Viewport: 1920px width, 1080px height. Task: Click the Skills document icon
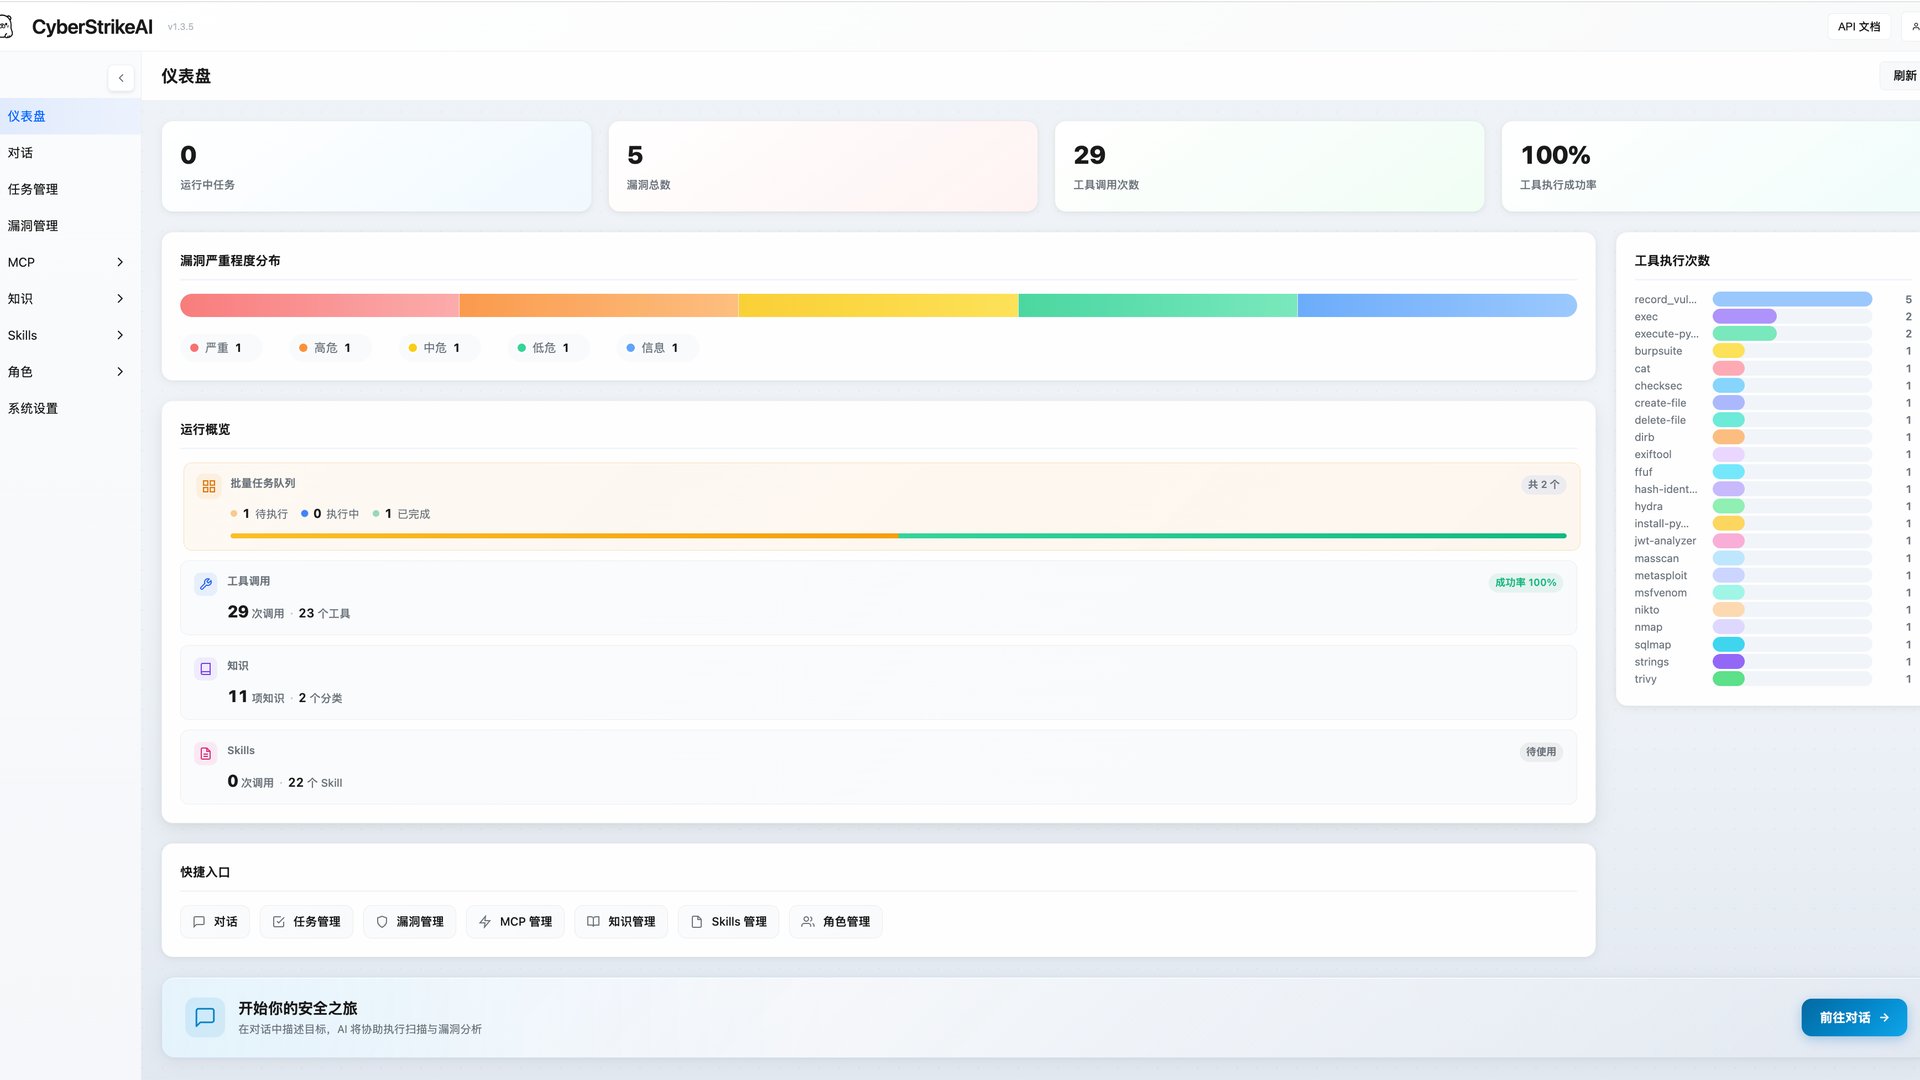pyautogui.click(x=206, y=754)
